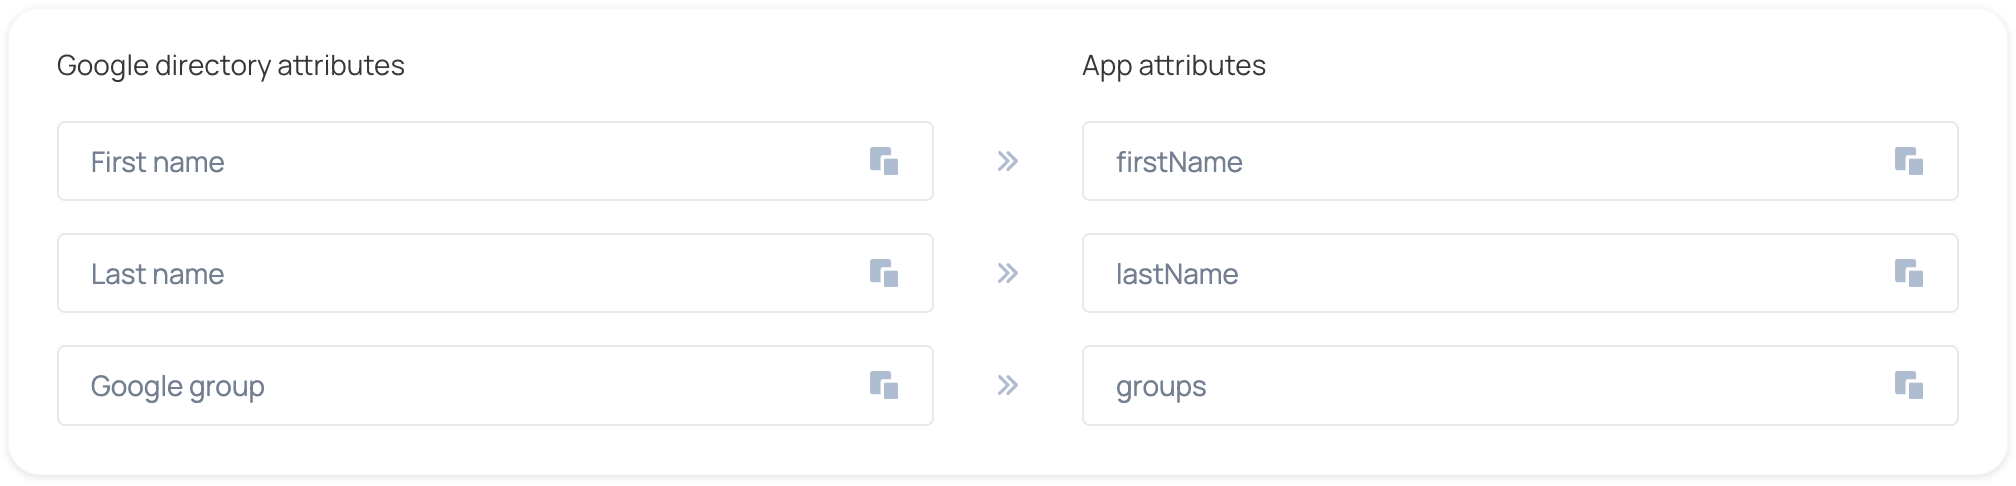Image resolution: width=2016 pixels, height=486 pixels.
Task: Click the App attributes heading
Action: point(1174,65)
